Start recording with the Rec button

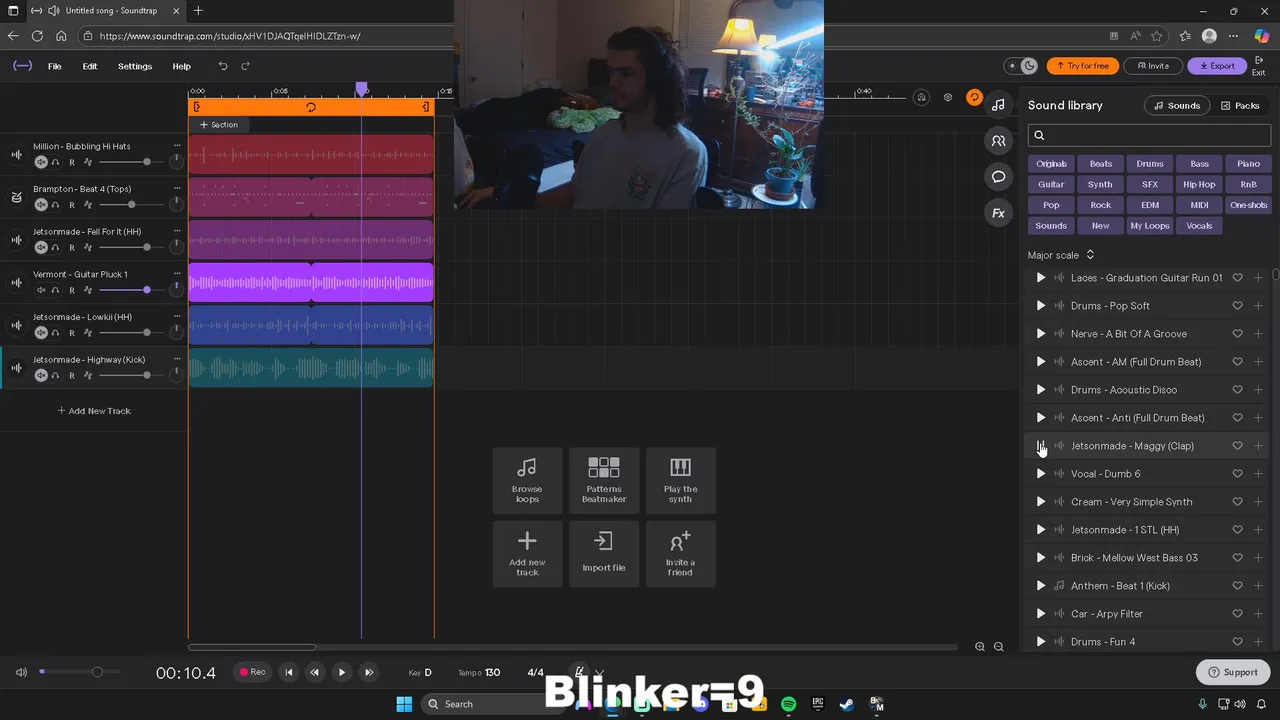click(253, 672)
